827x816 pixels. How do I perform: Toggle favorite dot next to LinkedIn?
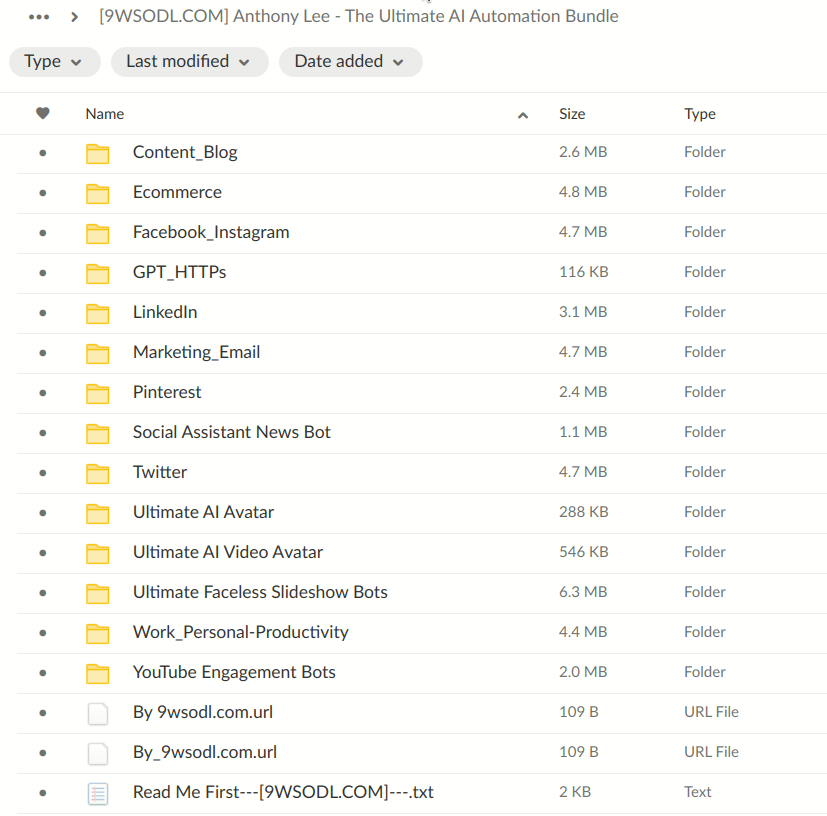(41, 312)
